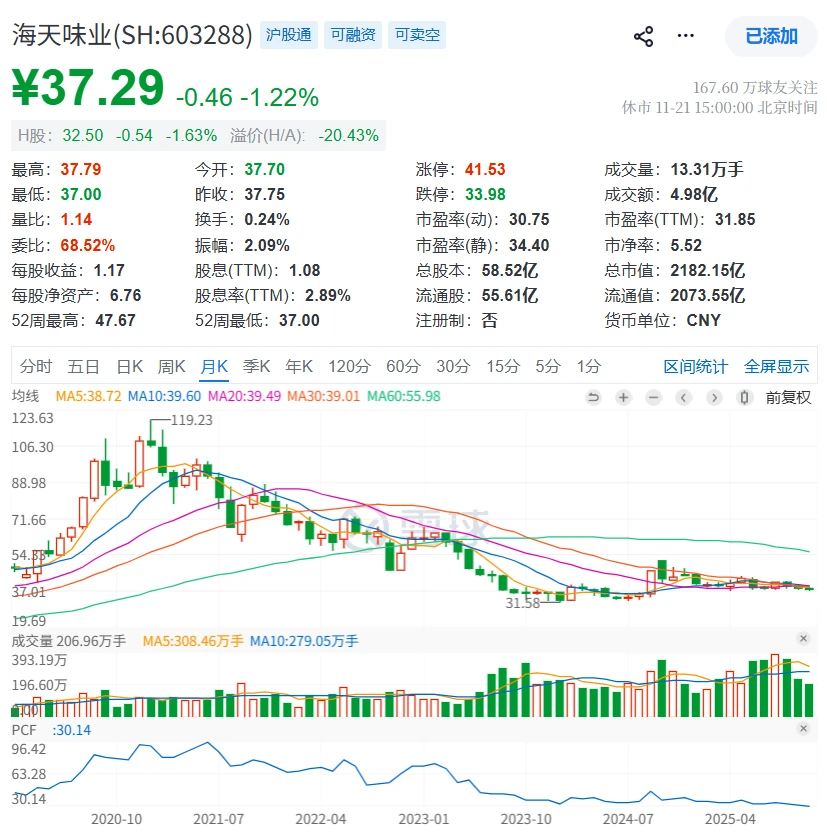Screen dimensions: 827x834
Task: Switch to the 周K chart tab
Action: 171,366
